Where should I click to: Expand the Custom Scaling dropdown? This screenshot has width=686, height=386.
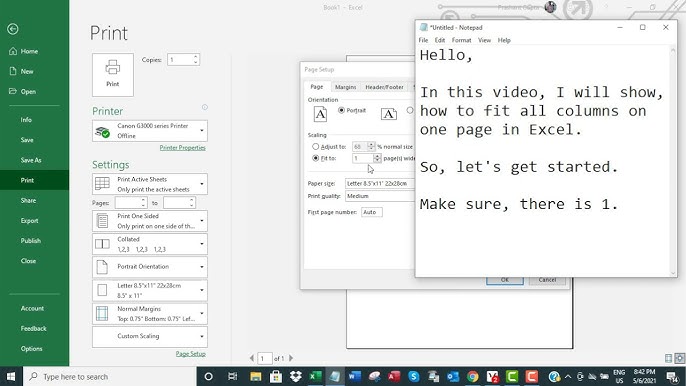pos(150,336)
